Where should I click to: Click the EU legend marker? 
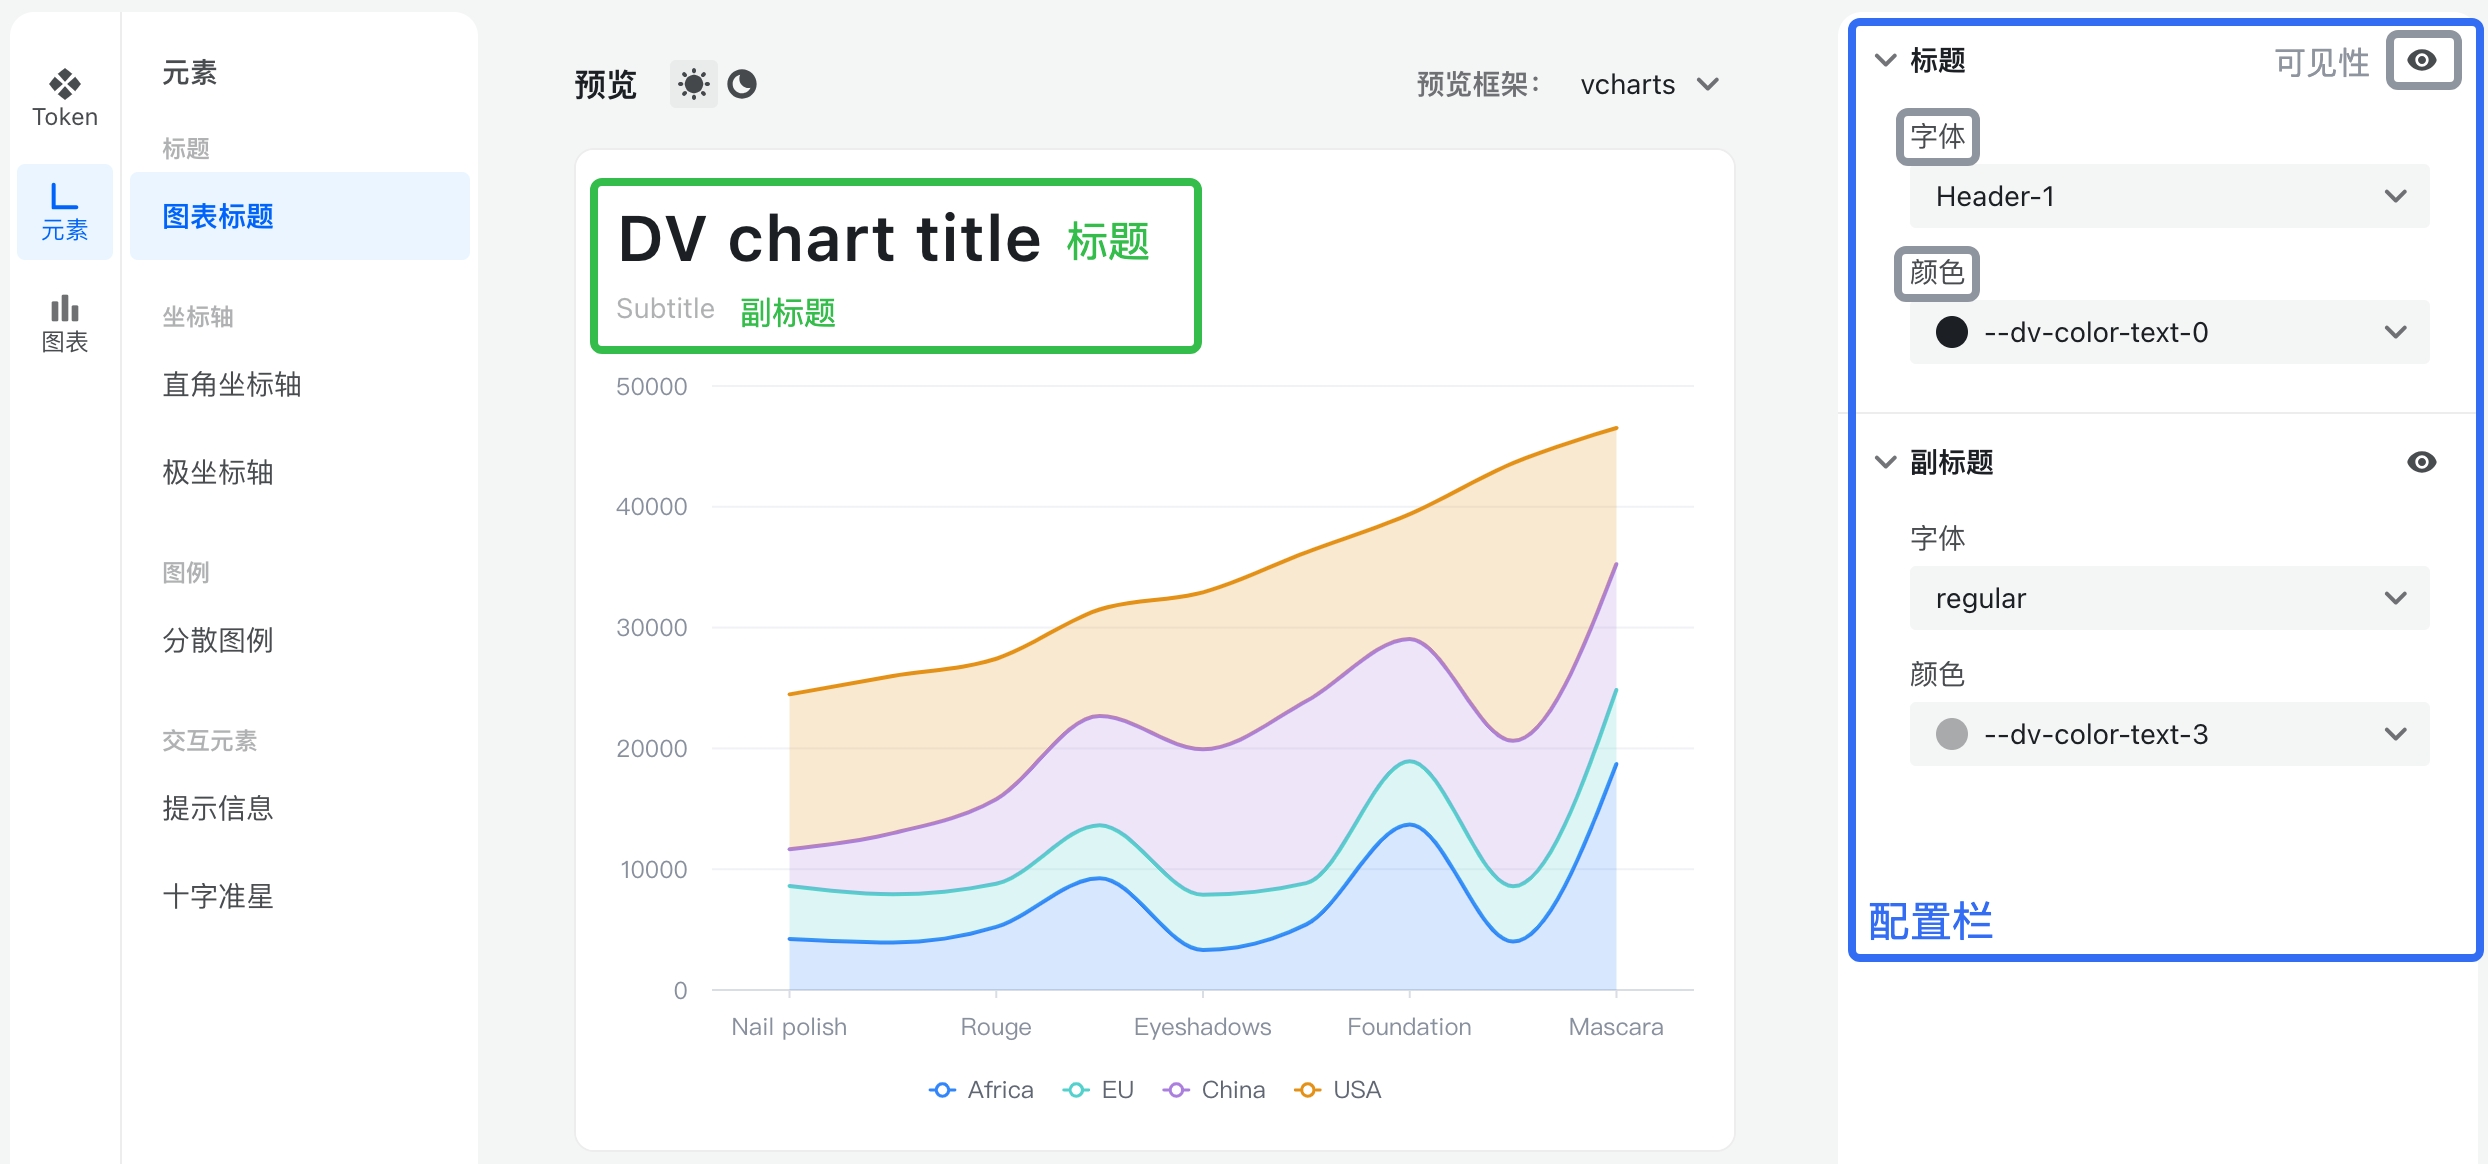(1076, 1090)
